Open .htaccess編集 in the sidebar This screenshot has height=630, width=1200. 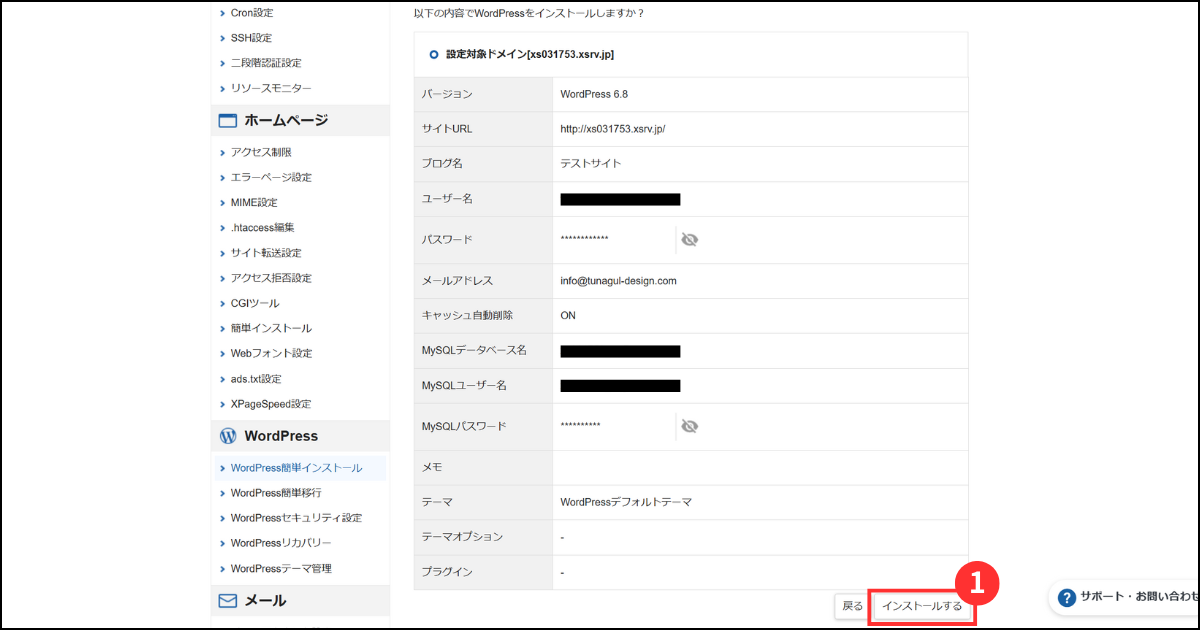(x=263, y=227)
